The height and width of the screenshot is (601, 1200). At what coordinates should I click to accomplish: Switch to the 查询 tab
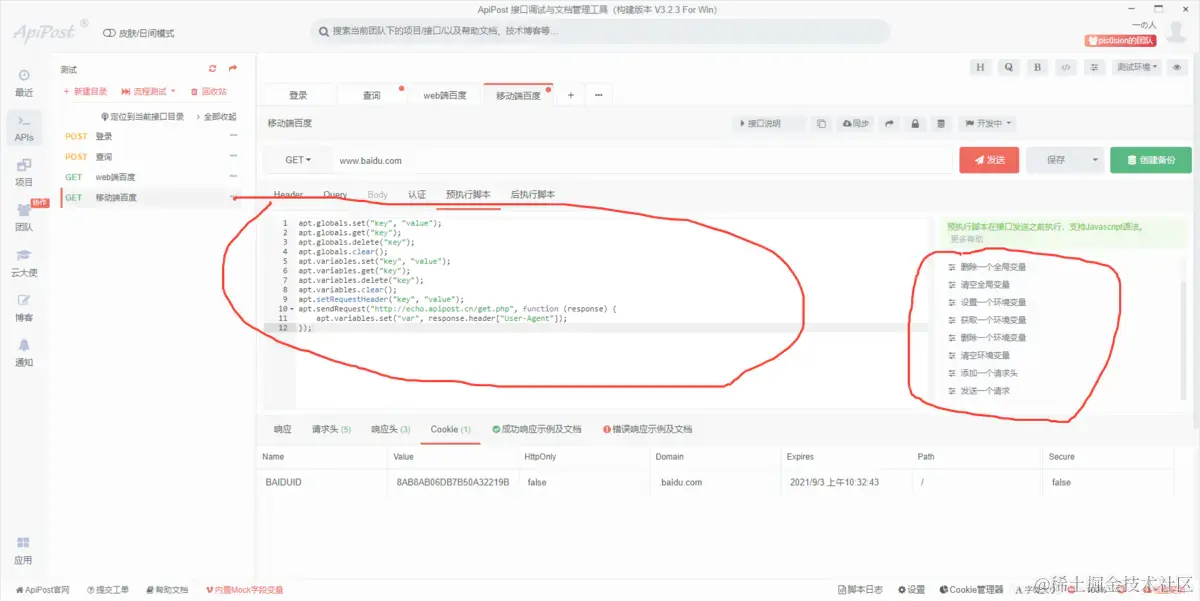click(x=371, y=95)
